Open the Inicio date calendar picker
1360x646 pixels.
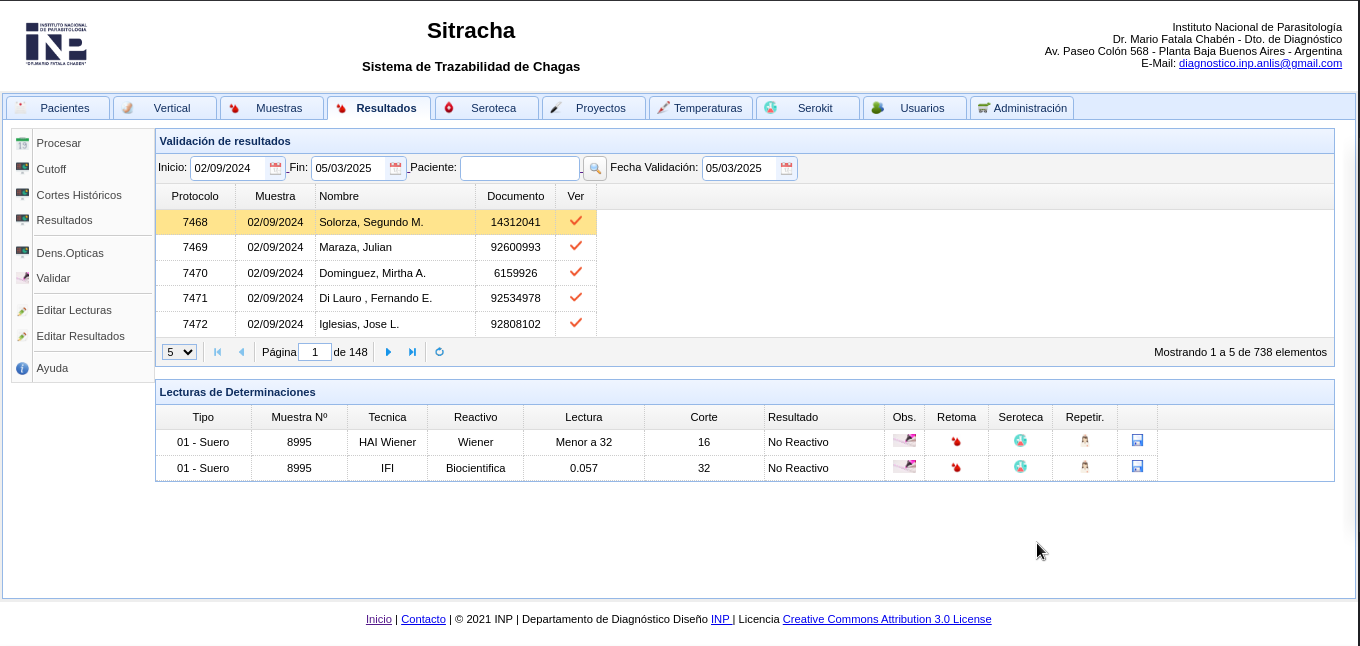pyautogui.click(x=275, y=168)
